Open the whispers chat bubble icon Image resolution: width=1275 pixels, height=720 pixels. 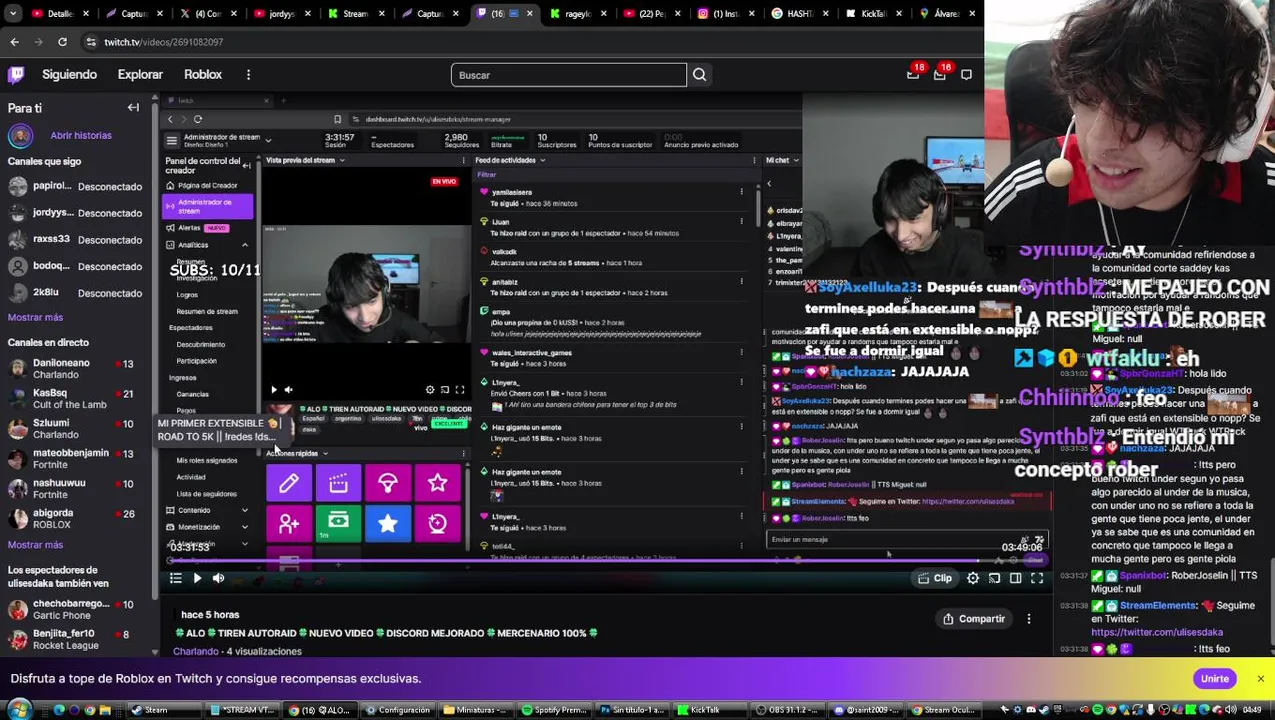[x=966, y=74]
